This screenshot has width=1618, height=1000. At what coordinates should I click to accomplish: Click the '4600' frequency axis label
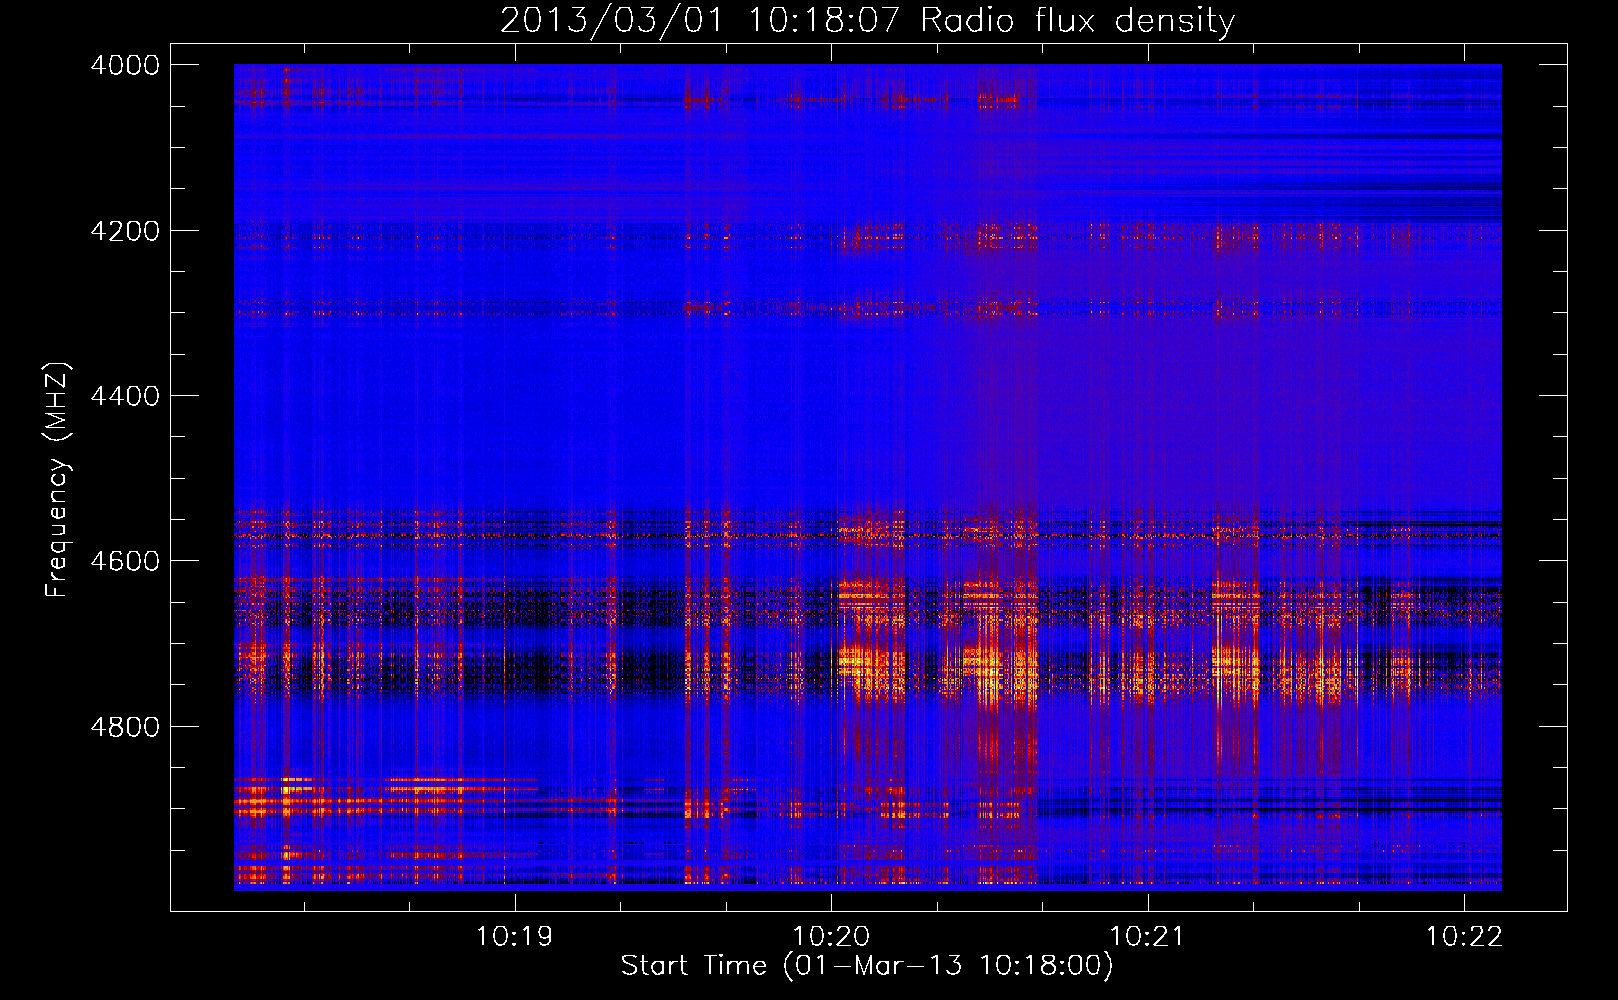point(125,561)
